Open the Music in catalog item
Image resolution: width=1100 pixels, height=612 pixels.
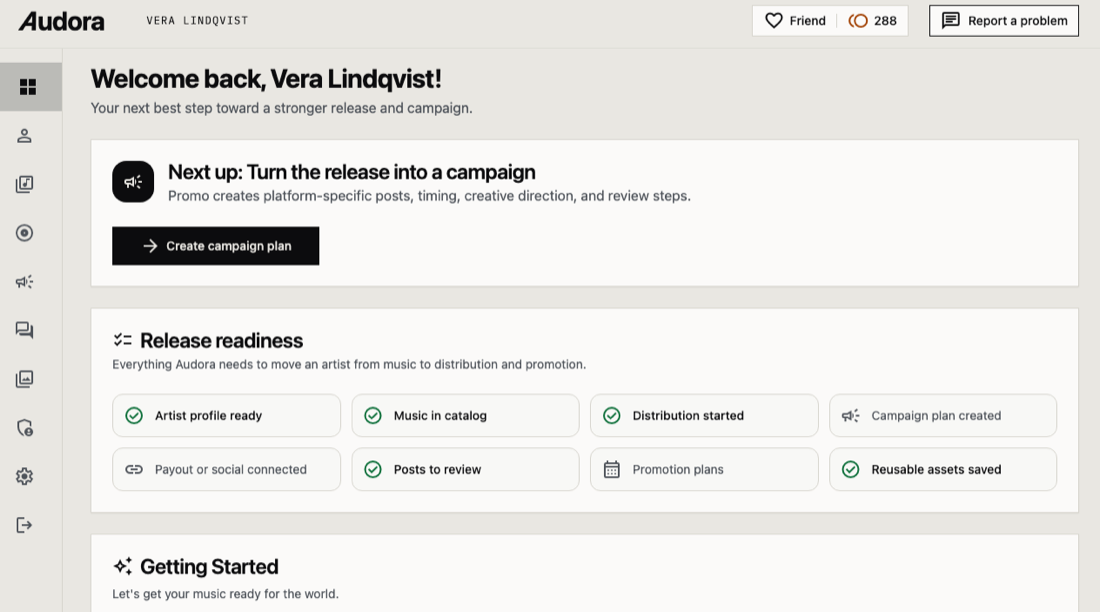465,415
